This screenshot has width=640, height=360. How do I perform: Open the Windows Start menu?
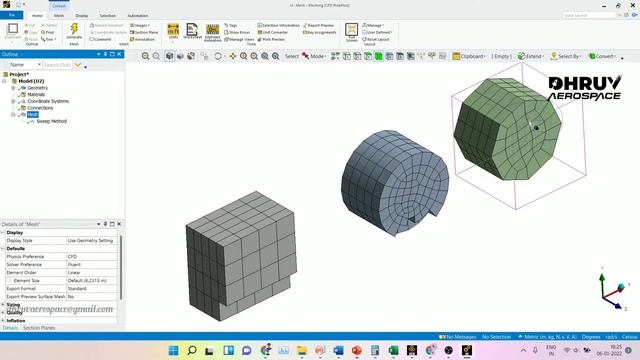tap(173, 350)
